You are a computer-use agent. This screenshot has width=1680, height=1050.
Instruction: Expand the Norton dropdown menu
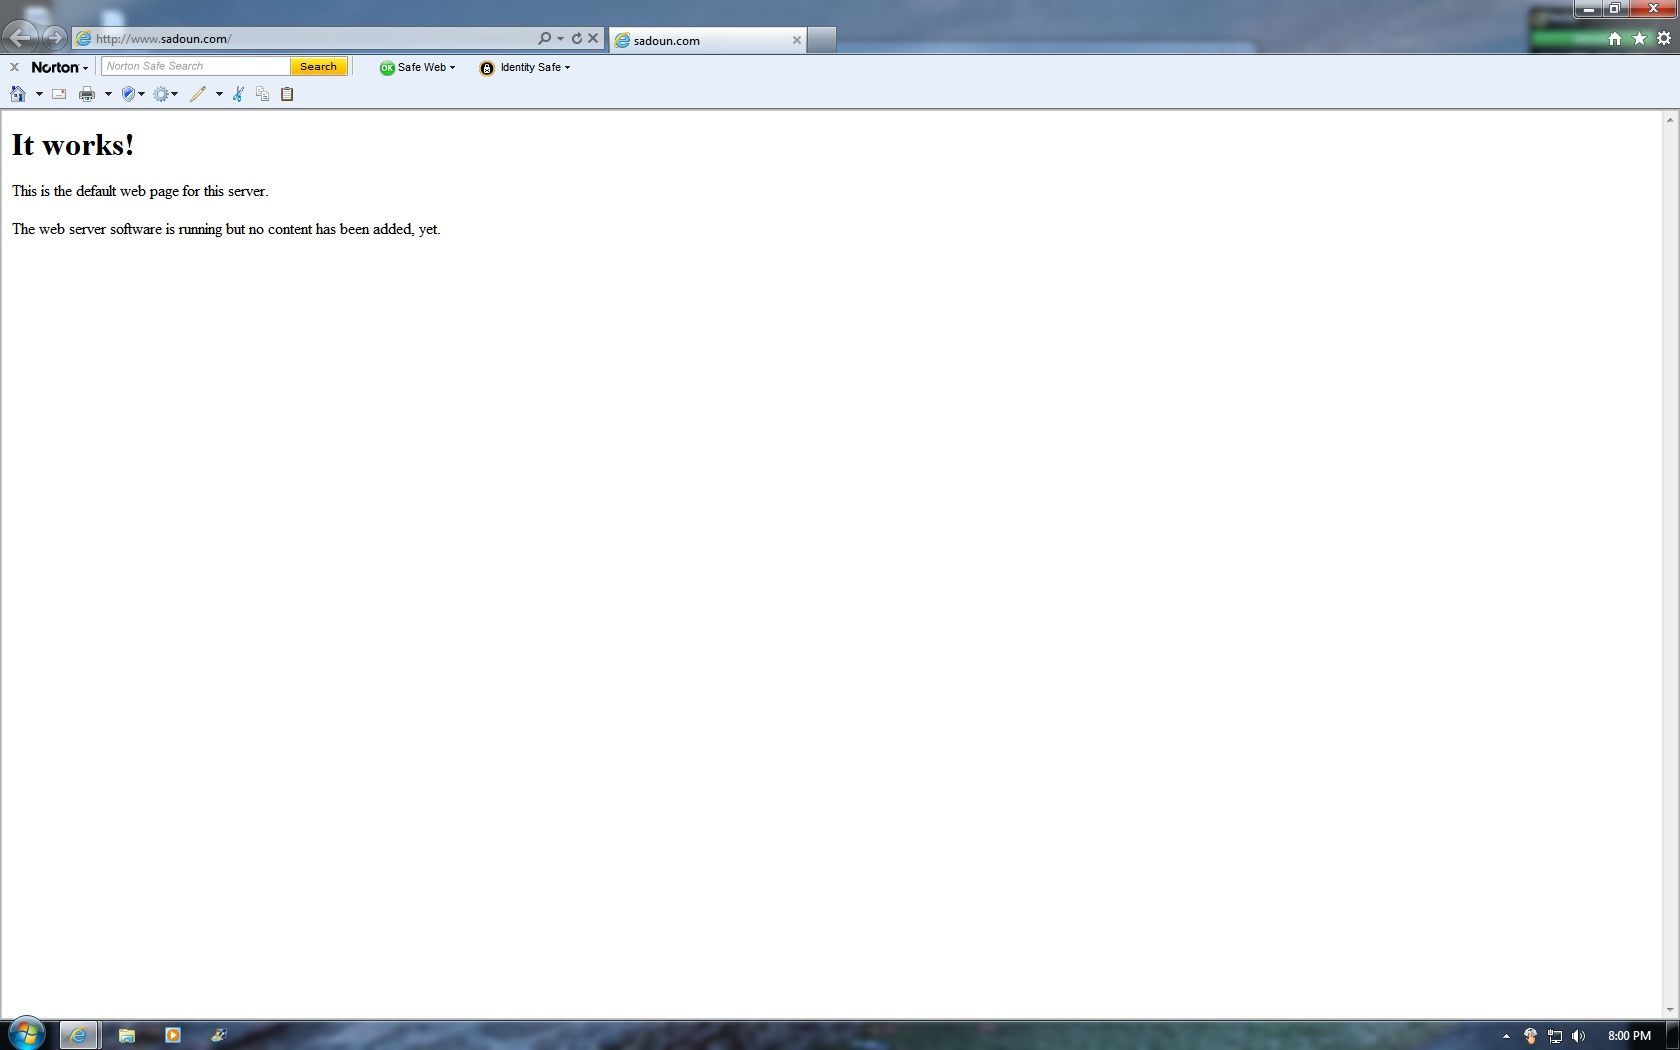(x=60, y=67)
